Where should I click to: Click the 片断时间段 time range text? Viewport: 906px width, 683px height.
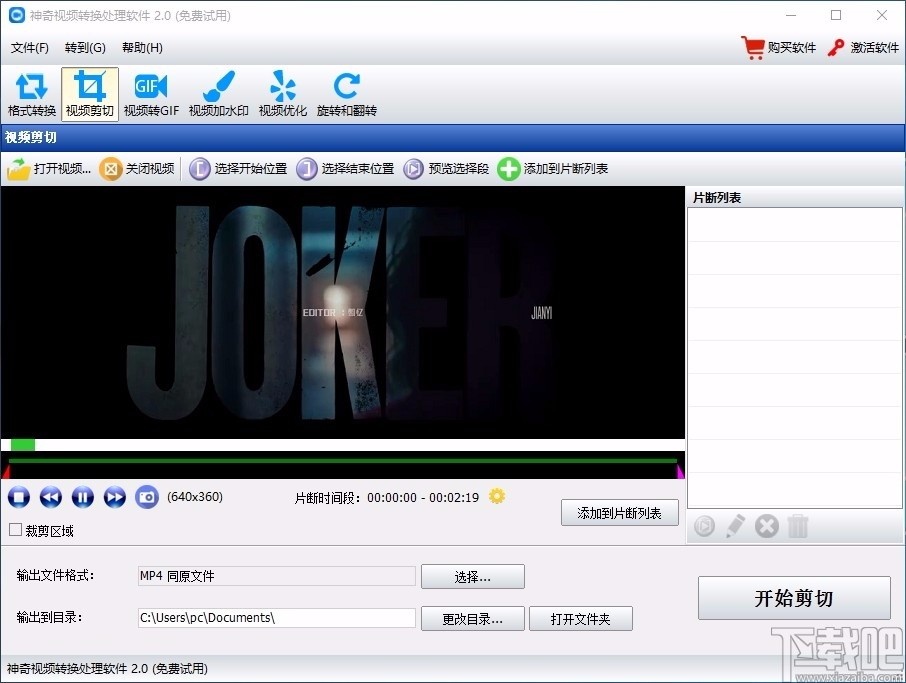point(387,498)
